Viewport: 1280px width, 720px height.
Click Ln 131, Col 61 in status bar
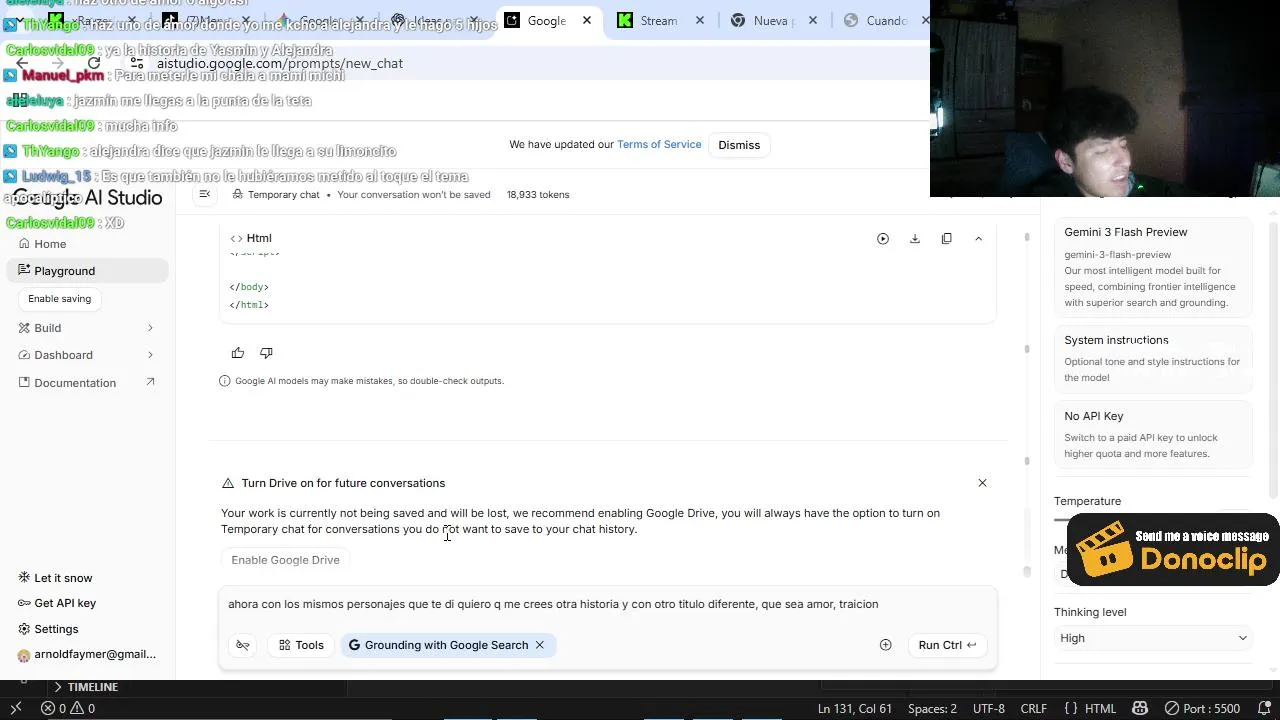pyautogui.click(x=855, y=708)
